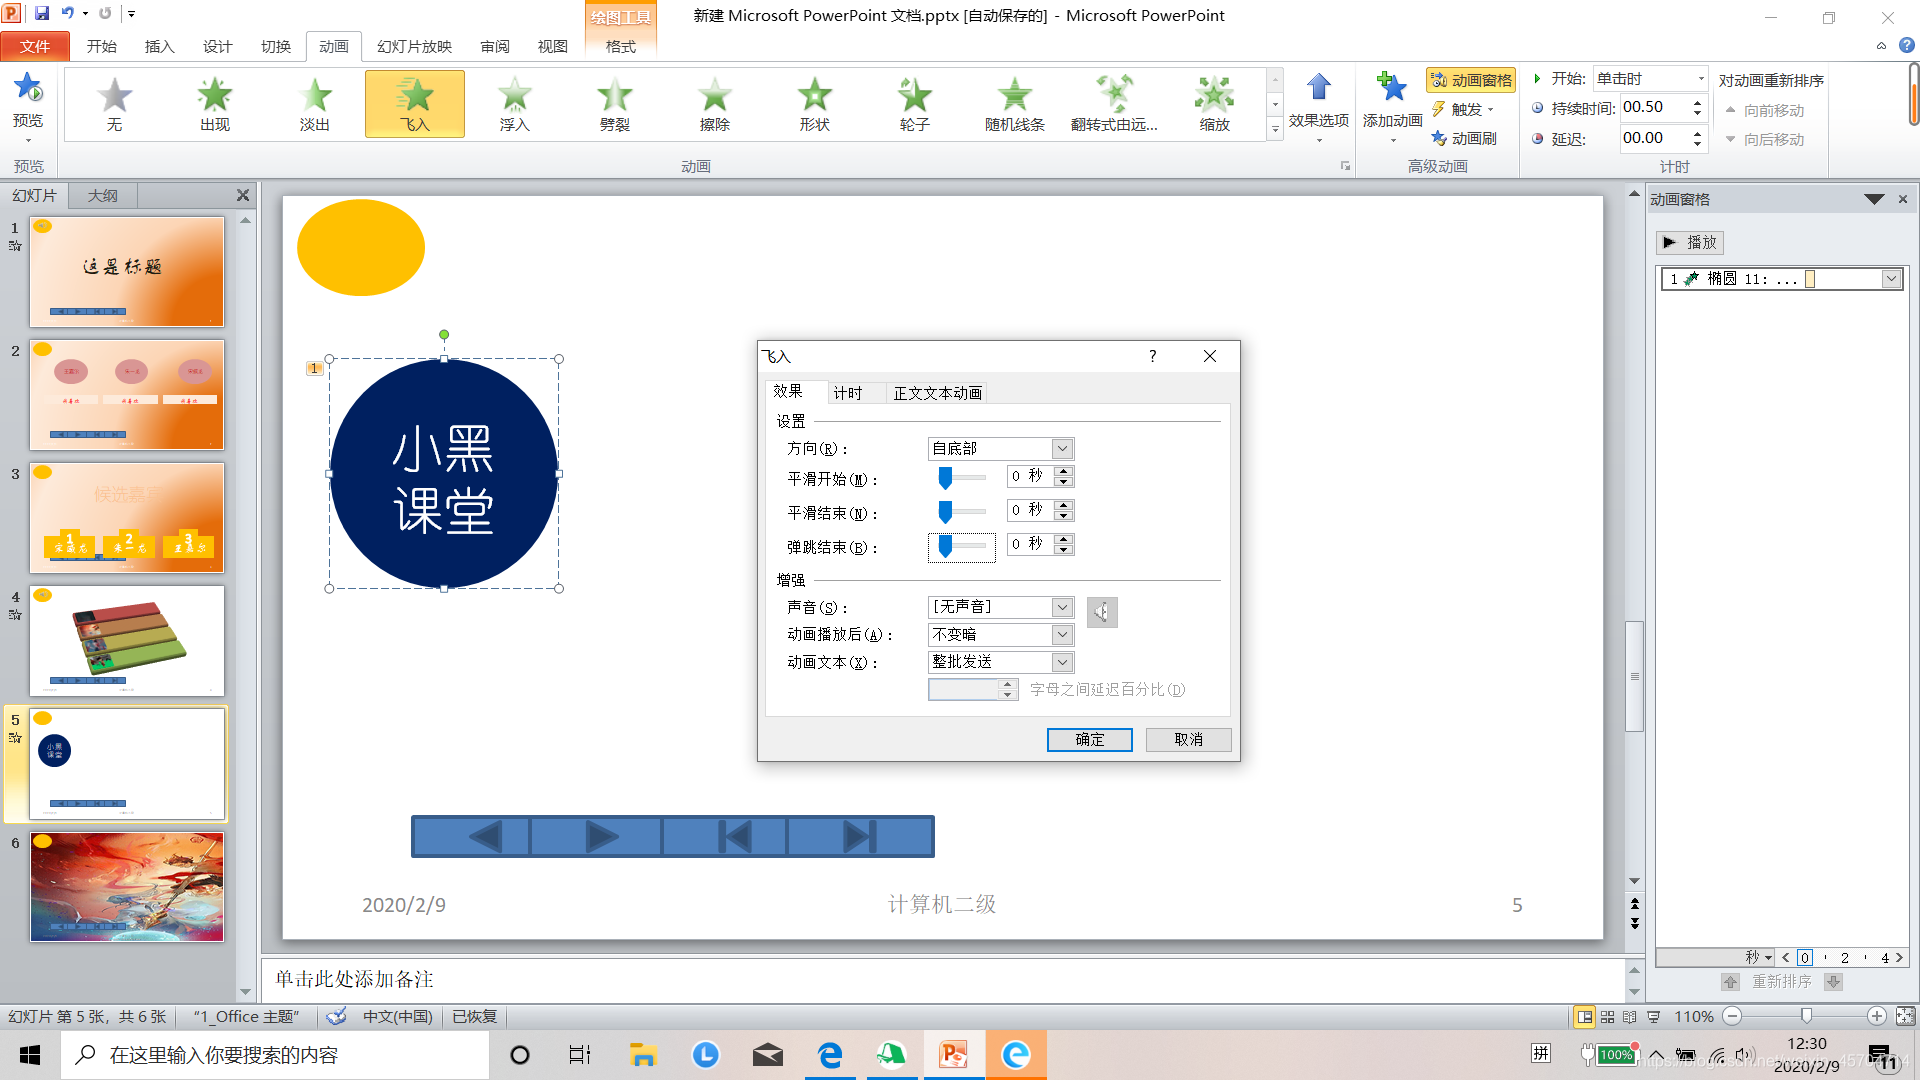Select the 劈裂 animation effect icon
The height and width of the screenshot is (1080, 1920).
614,97
